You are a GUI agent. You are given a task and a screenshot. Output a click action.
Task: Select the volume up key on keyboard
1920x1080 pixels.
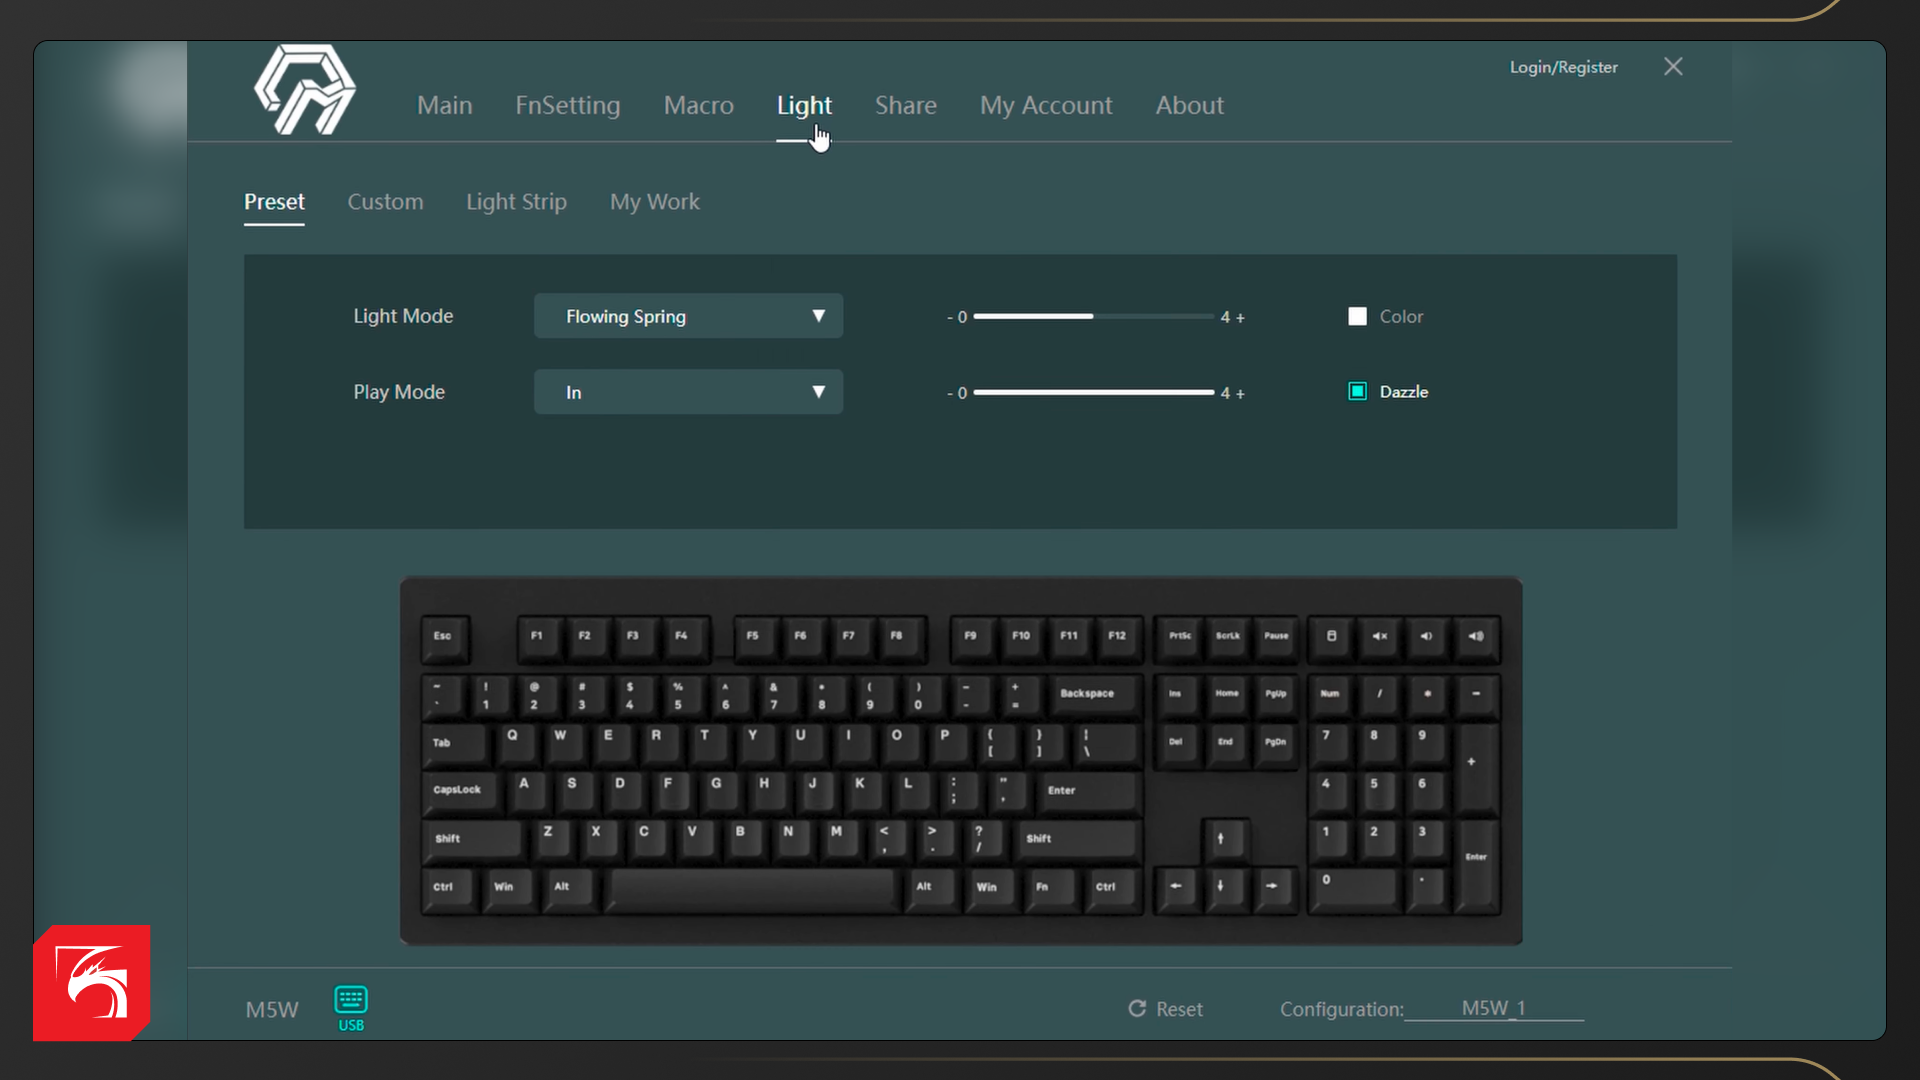1476,638
